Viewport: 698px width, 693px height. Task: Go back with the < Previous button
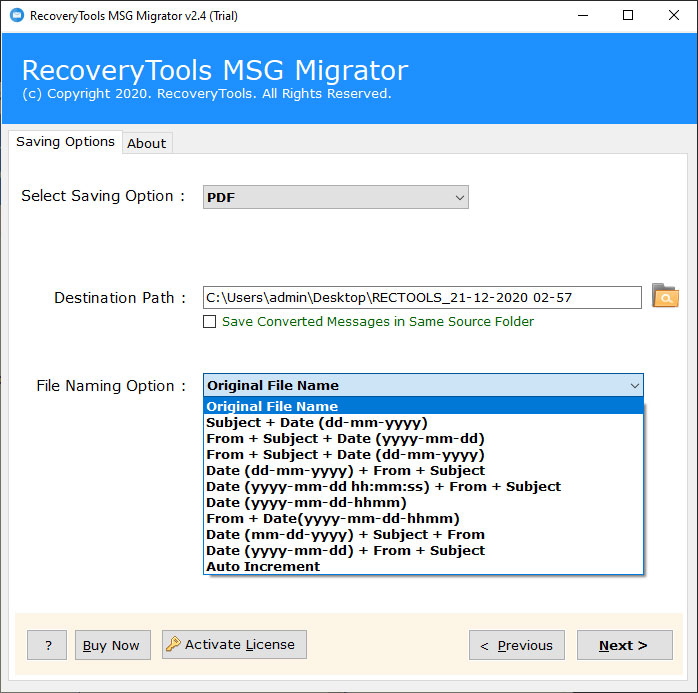point(517,645)
